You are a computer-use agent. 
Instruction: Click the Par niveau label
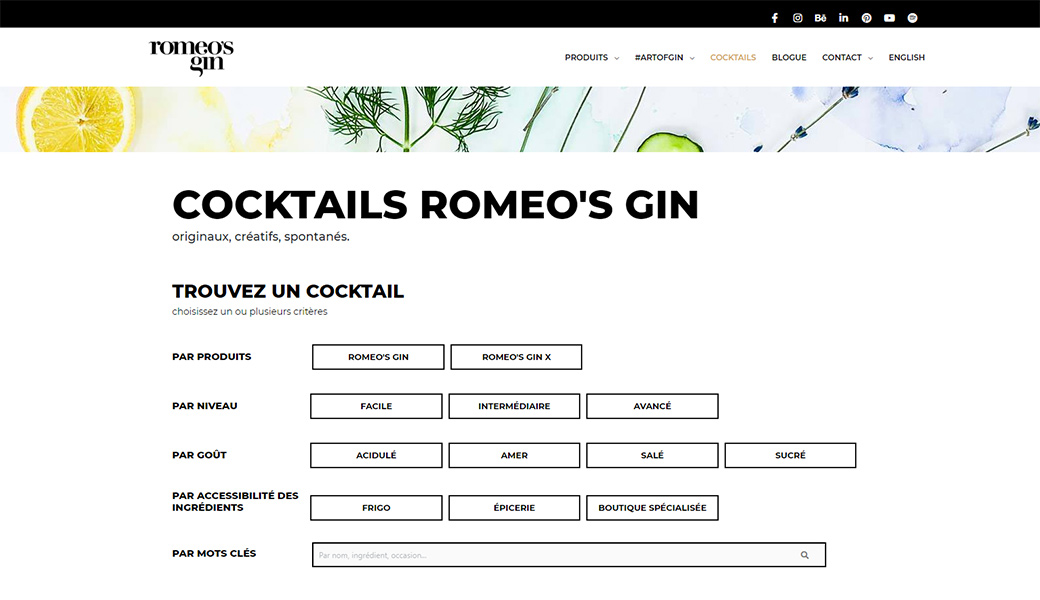coord(204,406)
